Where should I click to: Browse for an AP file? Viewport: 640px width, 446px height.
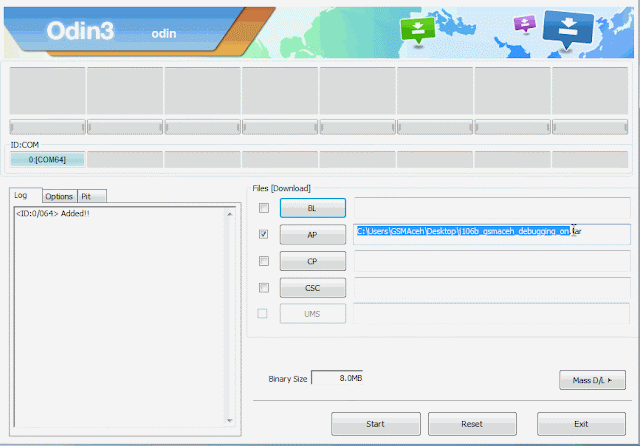coord(313,235)
